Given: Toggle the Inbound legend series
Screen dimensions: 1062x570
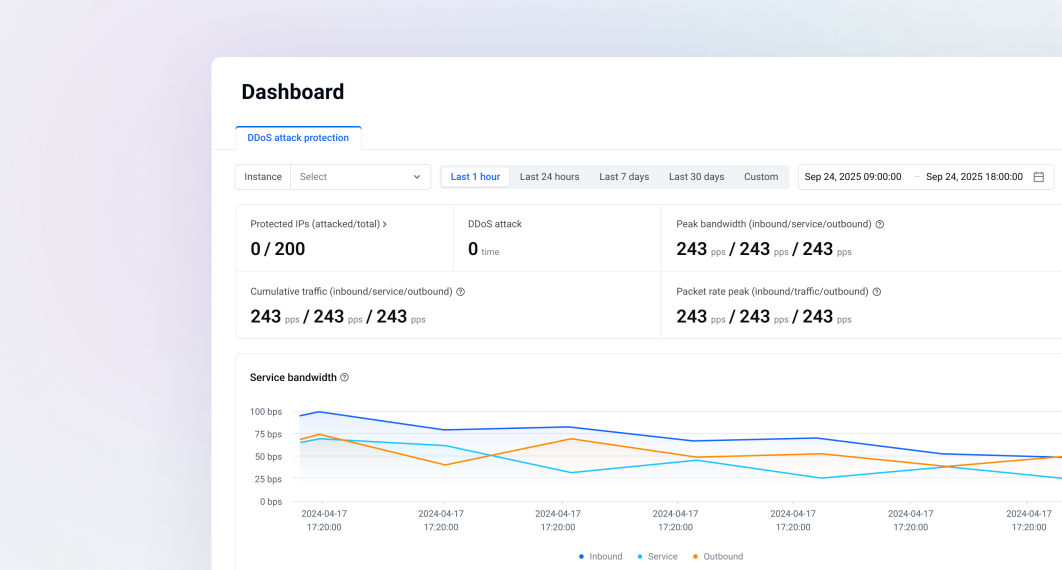Looking at the screenshot, I should pos(601,557).
